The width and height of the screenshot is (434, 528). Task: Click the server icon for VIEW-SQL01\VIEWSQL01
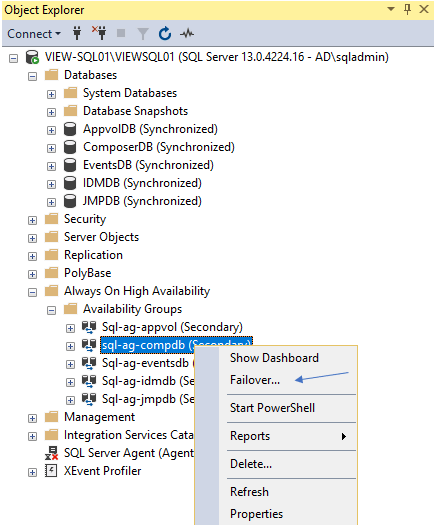(x=33, y=57)
